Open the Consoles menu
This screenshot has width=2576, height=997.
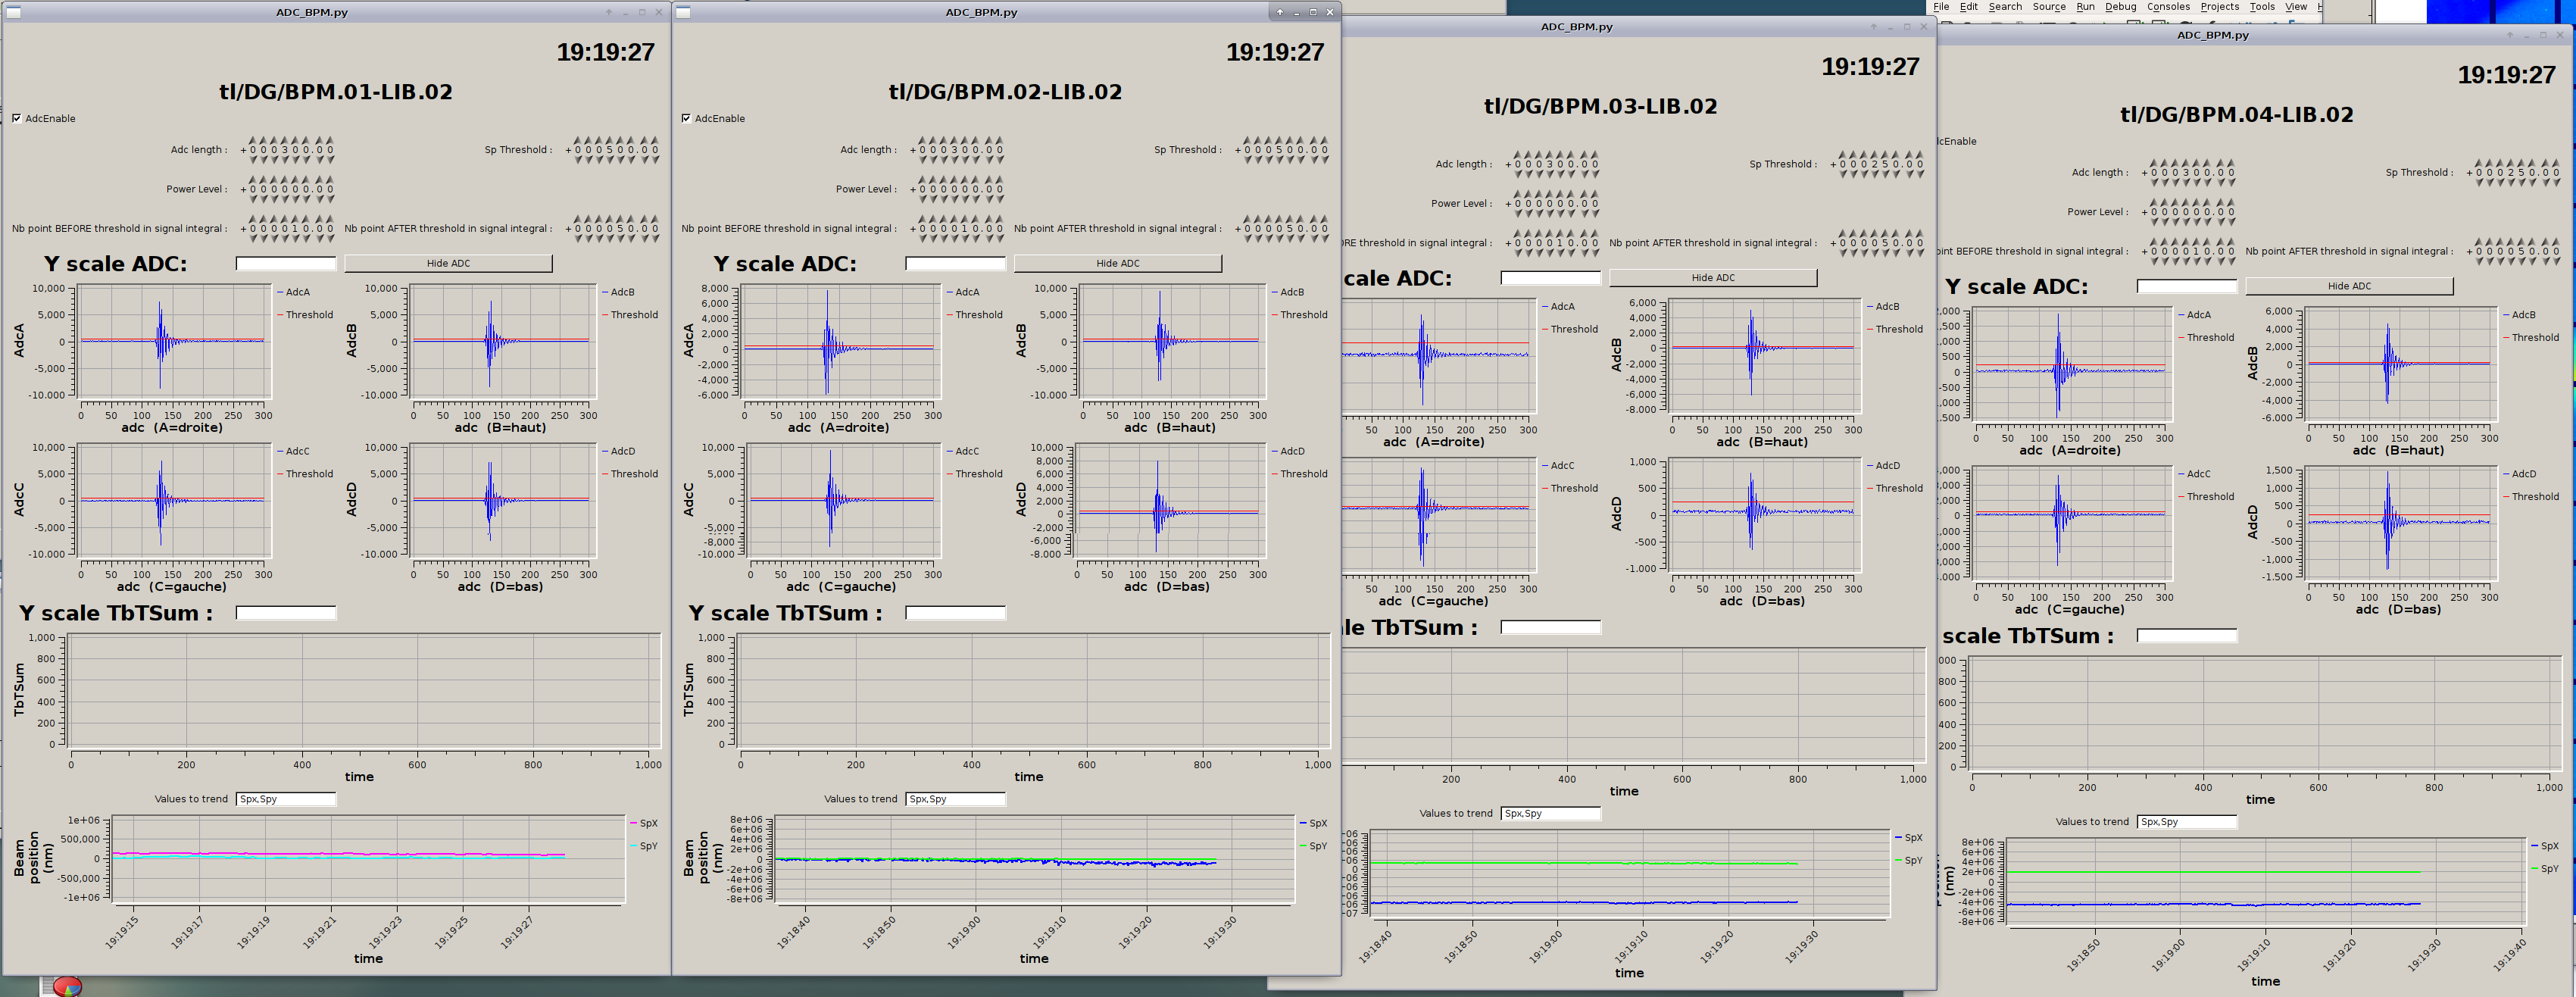[x=2168, y=6]
